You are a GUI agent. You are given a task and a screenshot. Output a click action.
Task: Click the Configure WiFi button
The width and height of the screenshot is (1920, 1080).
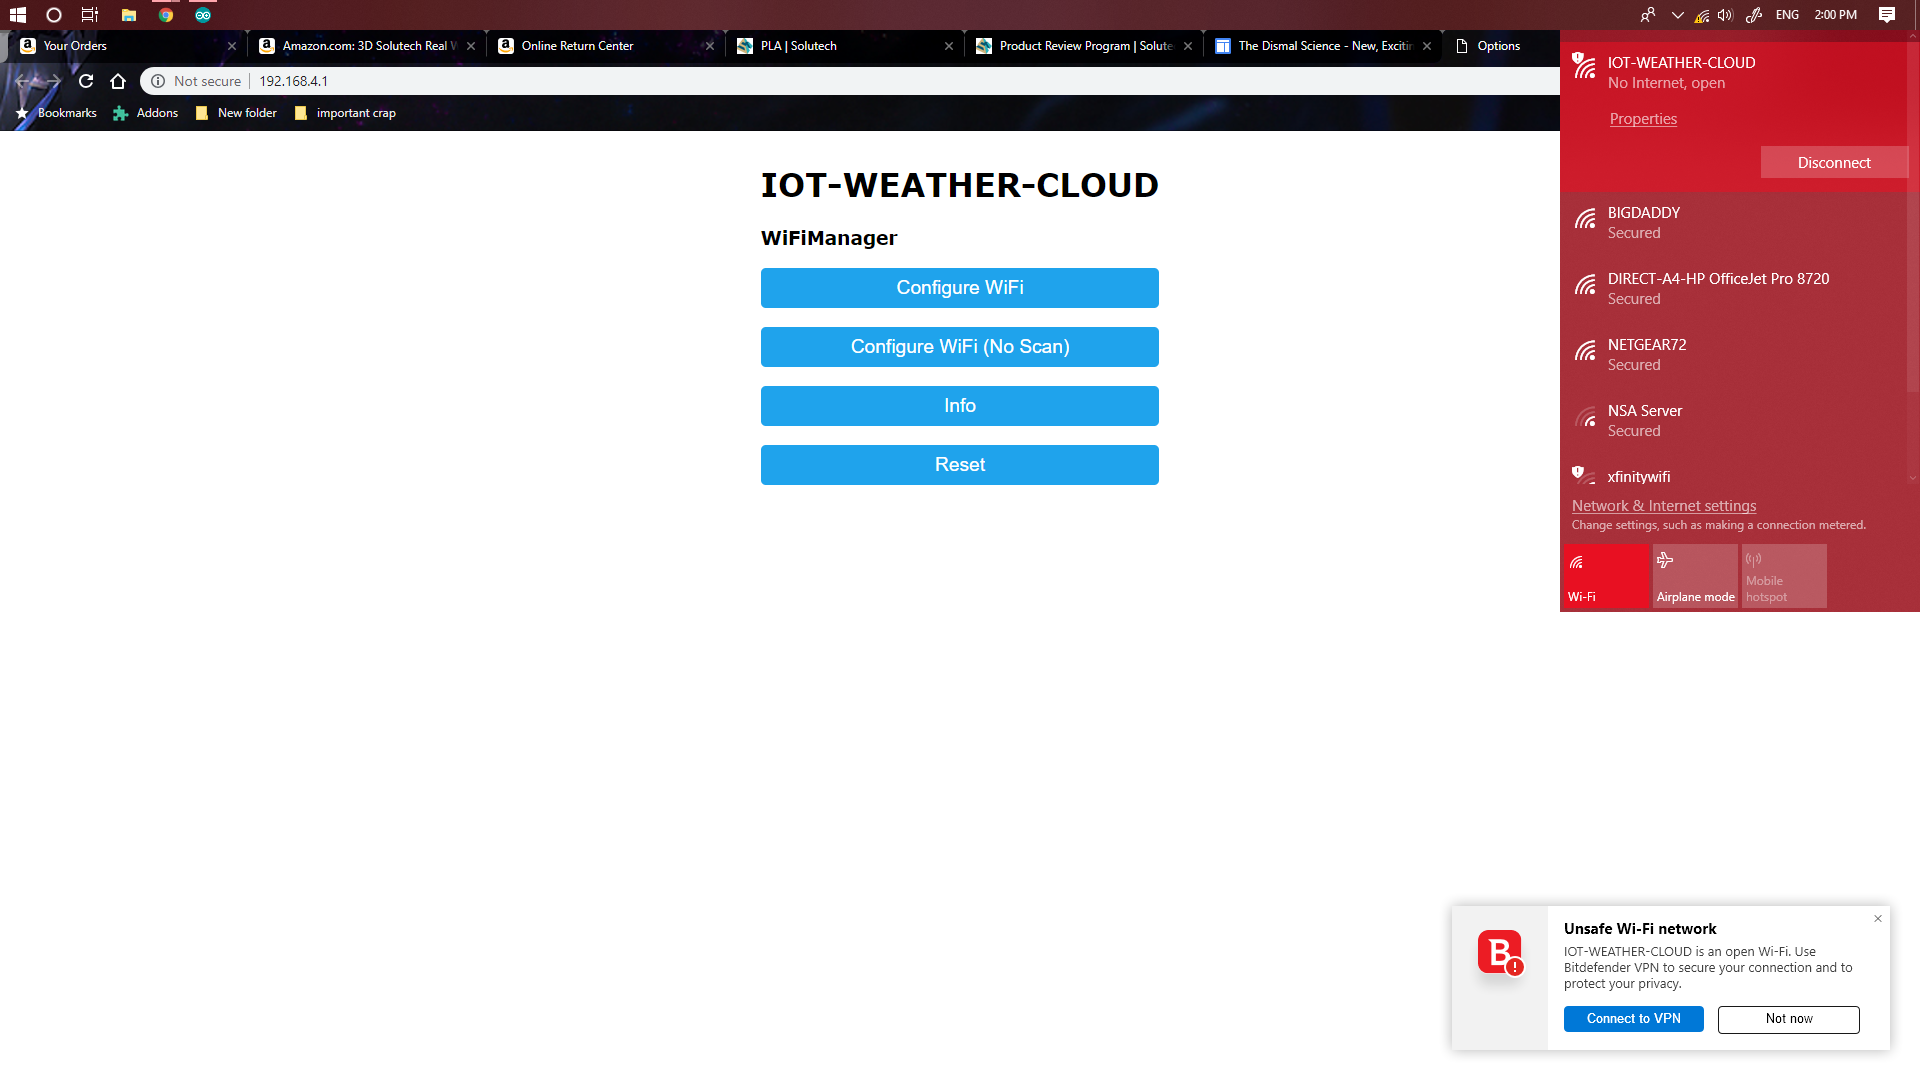959,288
